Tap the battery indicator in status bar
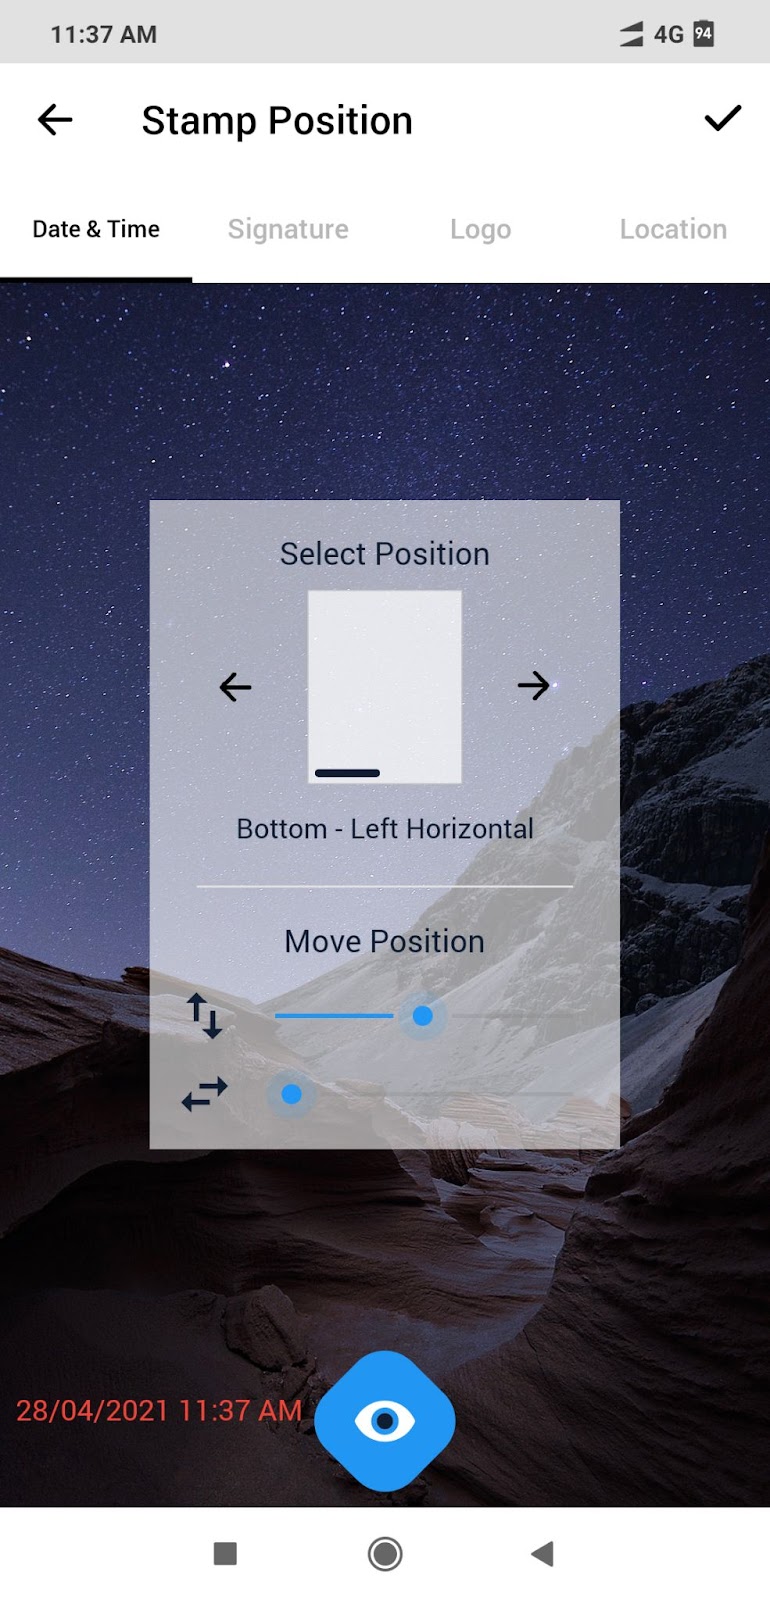This screenshot has width=770, height=1600. tap(703, 33)
